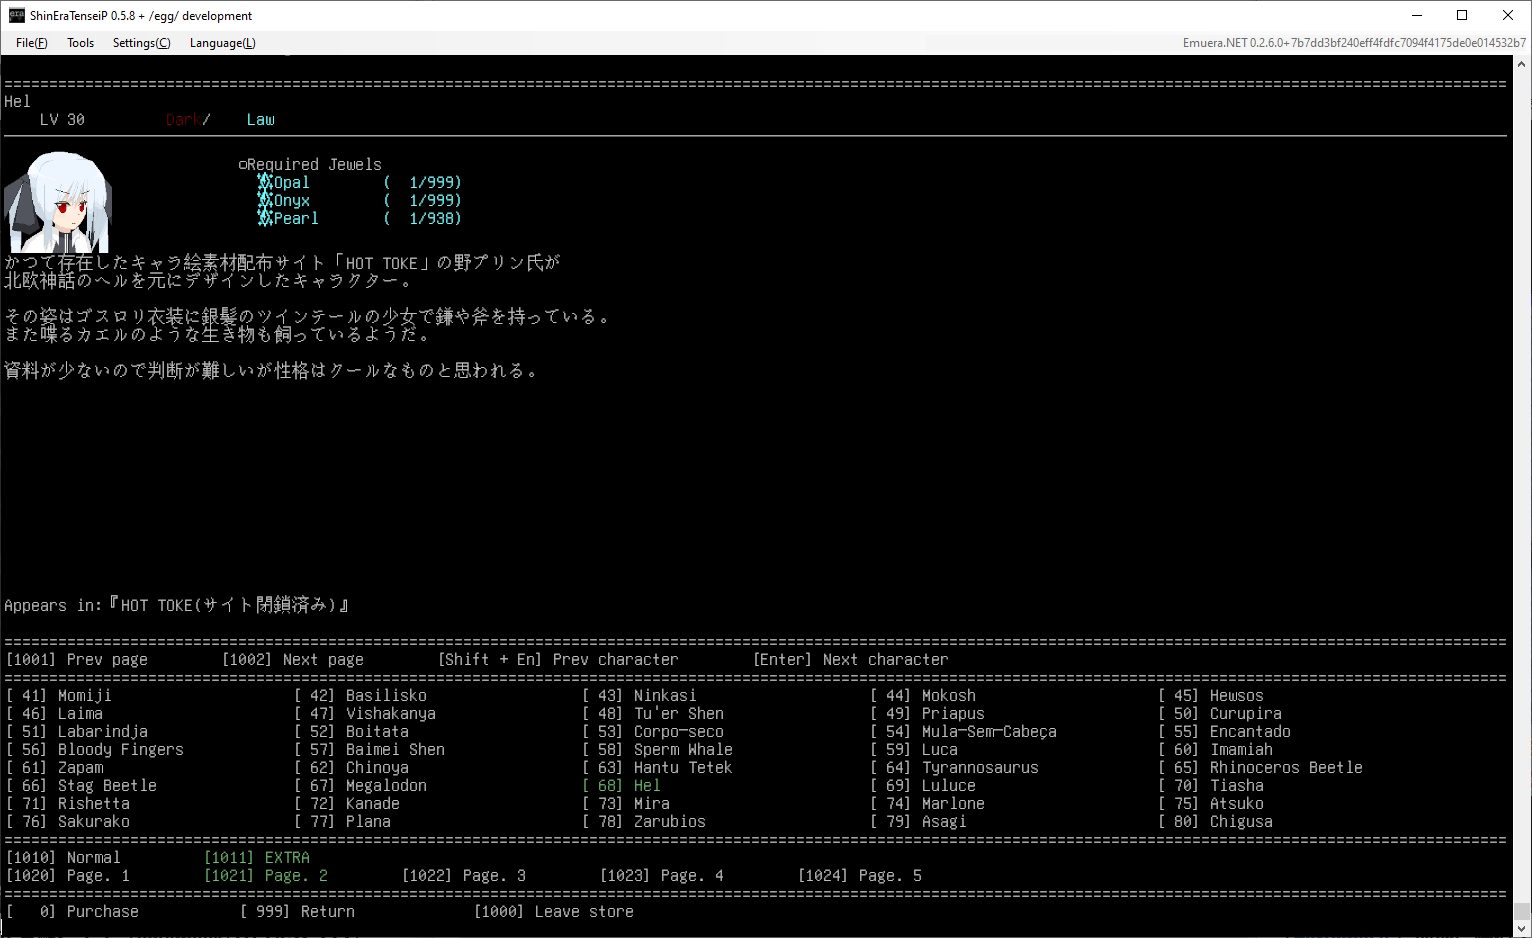Click the Opal jewel icon
Screen dimensions: 1532x938
pos(265,182)
